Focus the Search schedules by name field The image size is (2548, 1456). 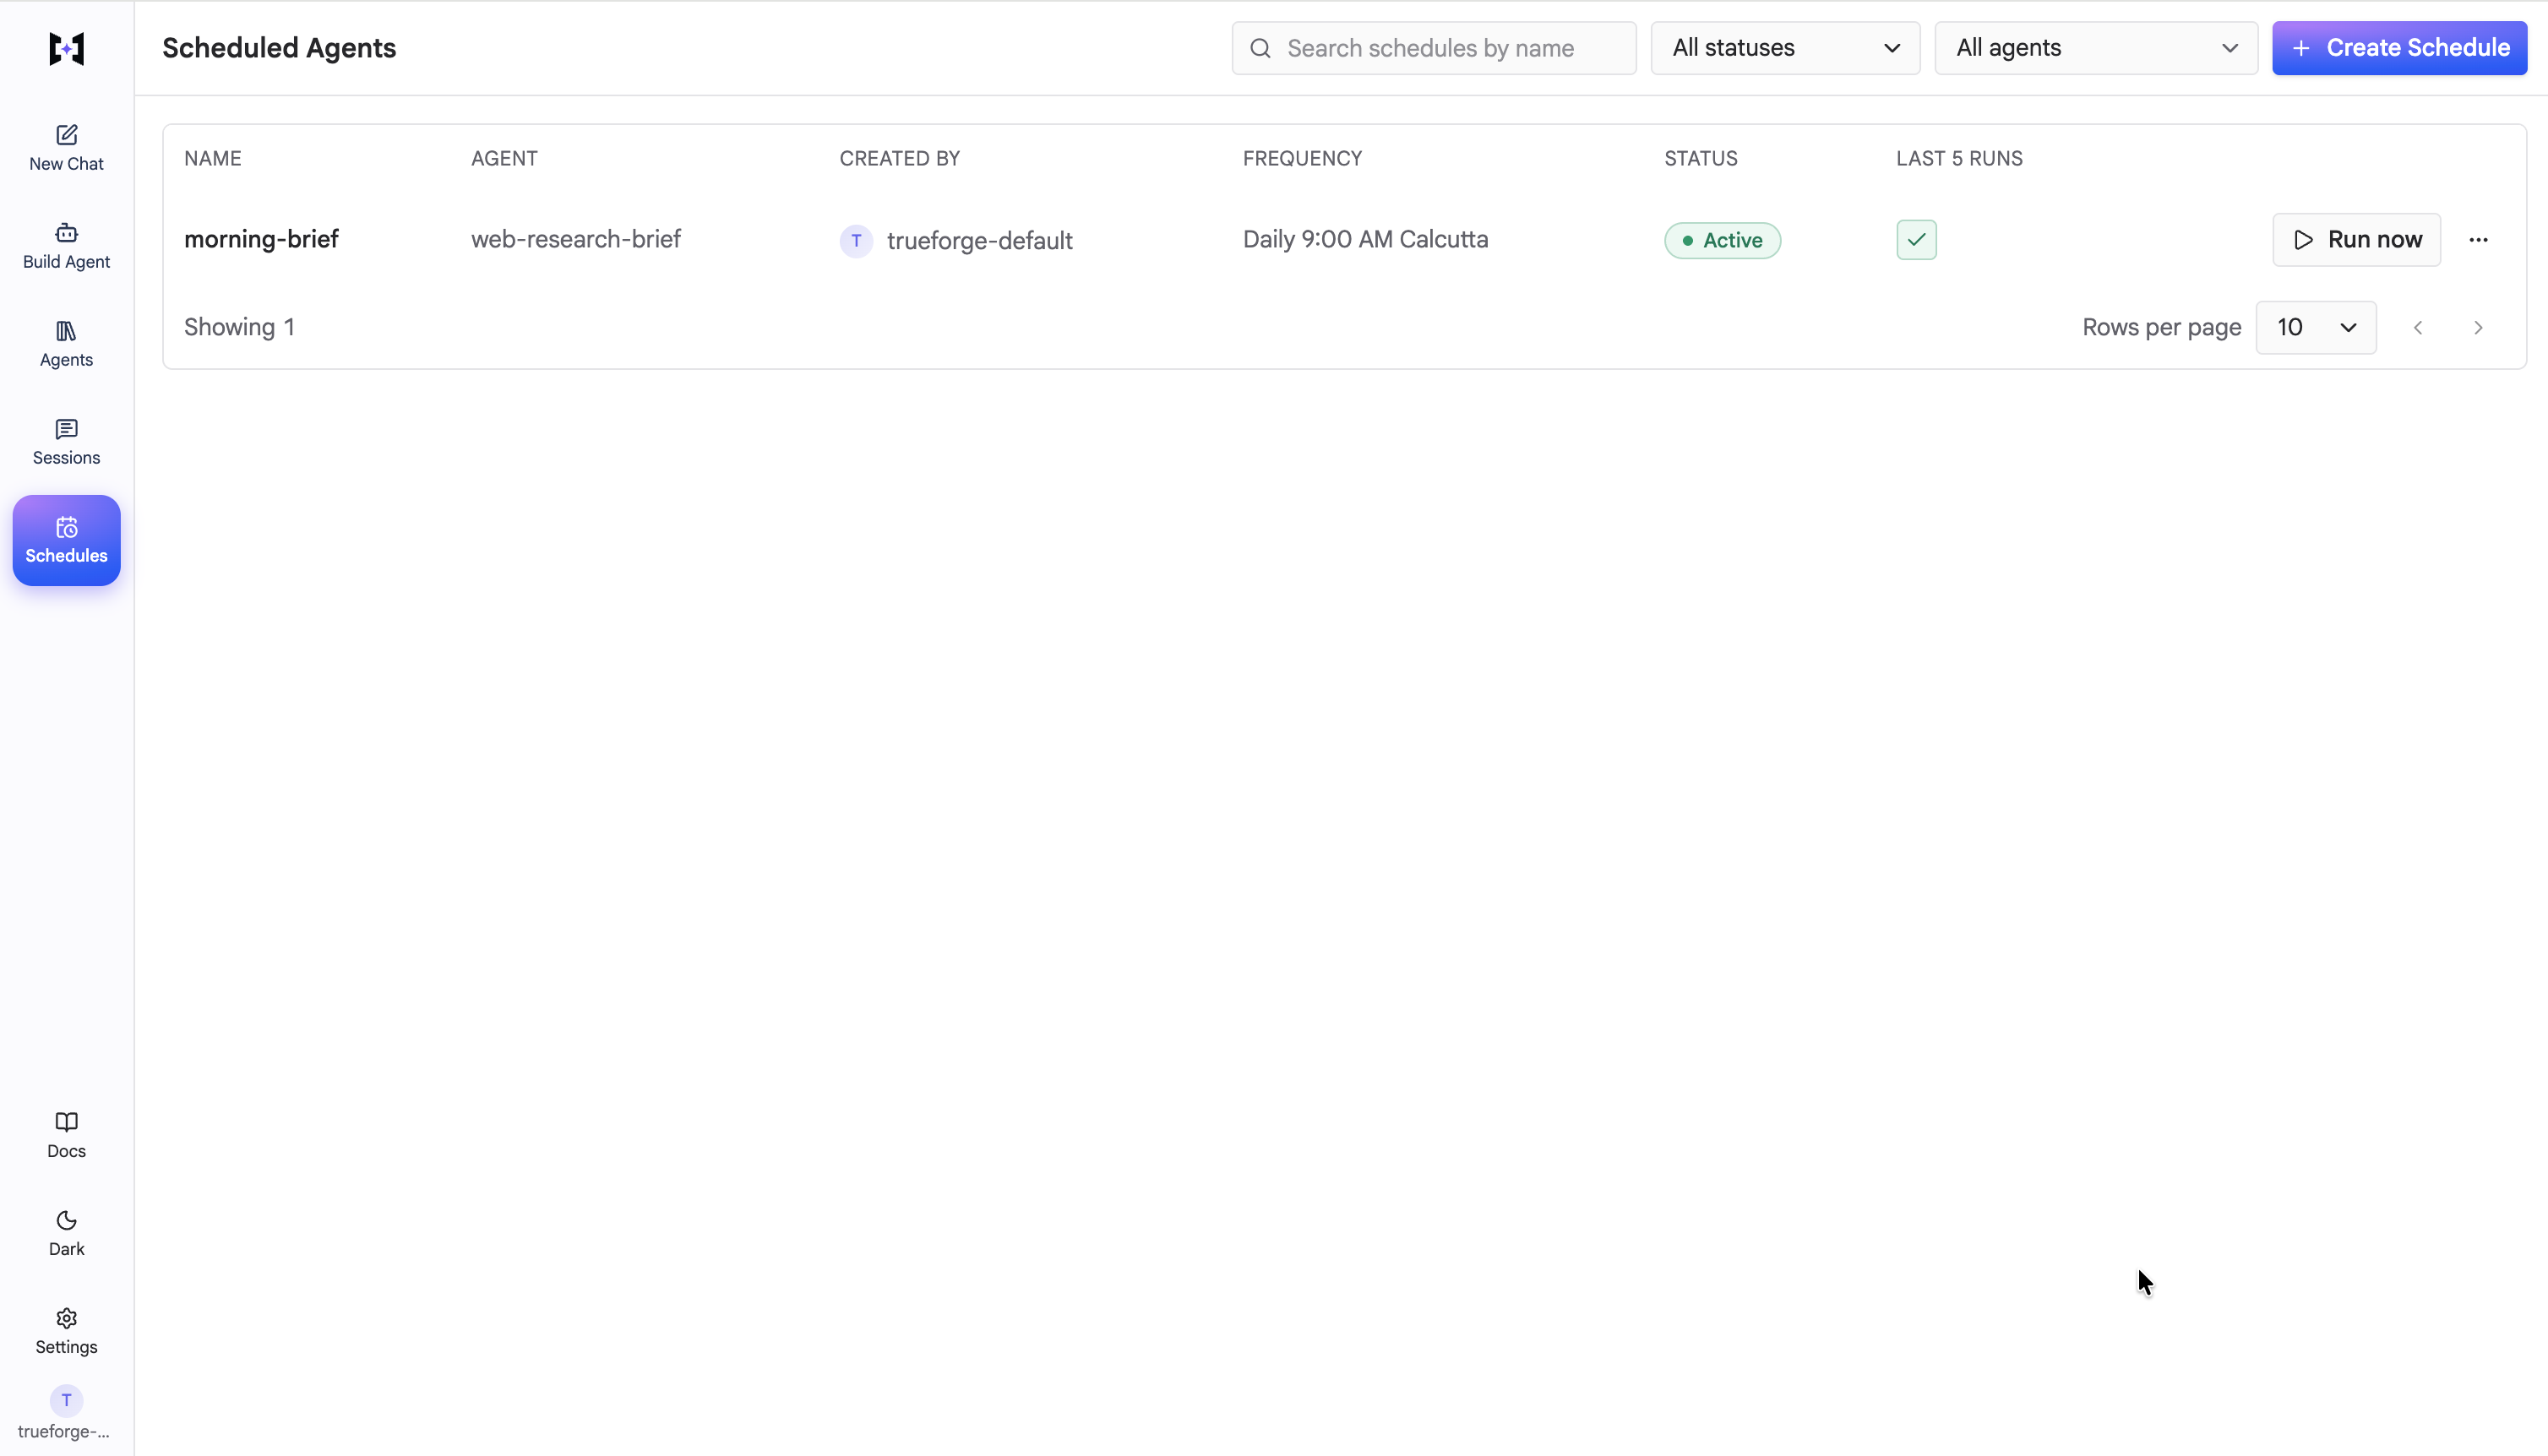[x=1434, y=48]
